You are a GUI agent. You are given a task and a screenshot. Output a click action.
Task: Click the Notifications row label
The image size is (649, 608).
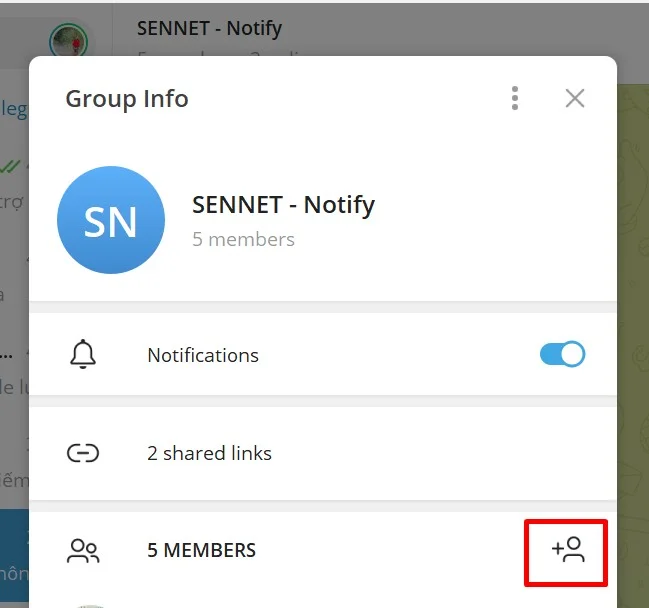point(203,355)
